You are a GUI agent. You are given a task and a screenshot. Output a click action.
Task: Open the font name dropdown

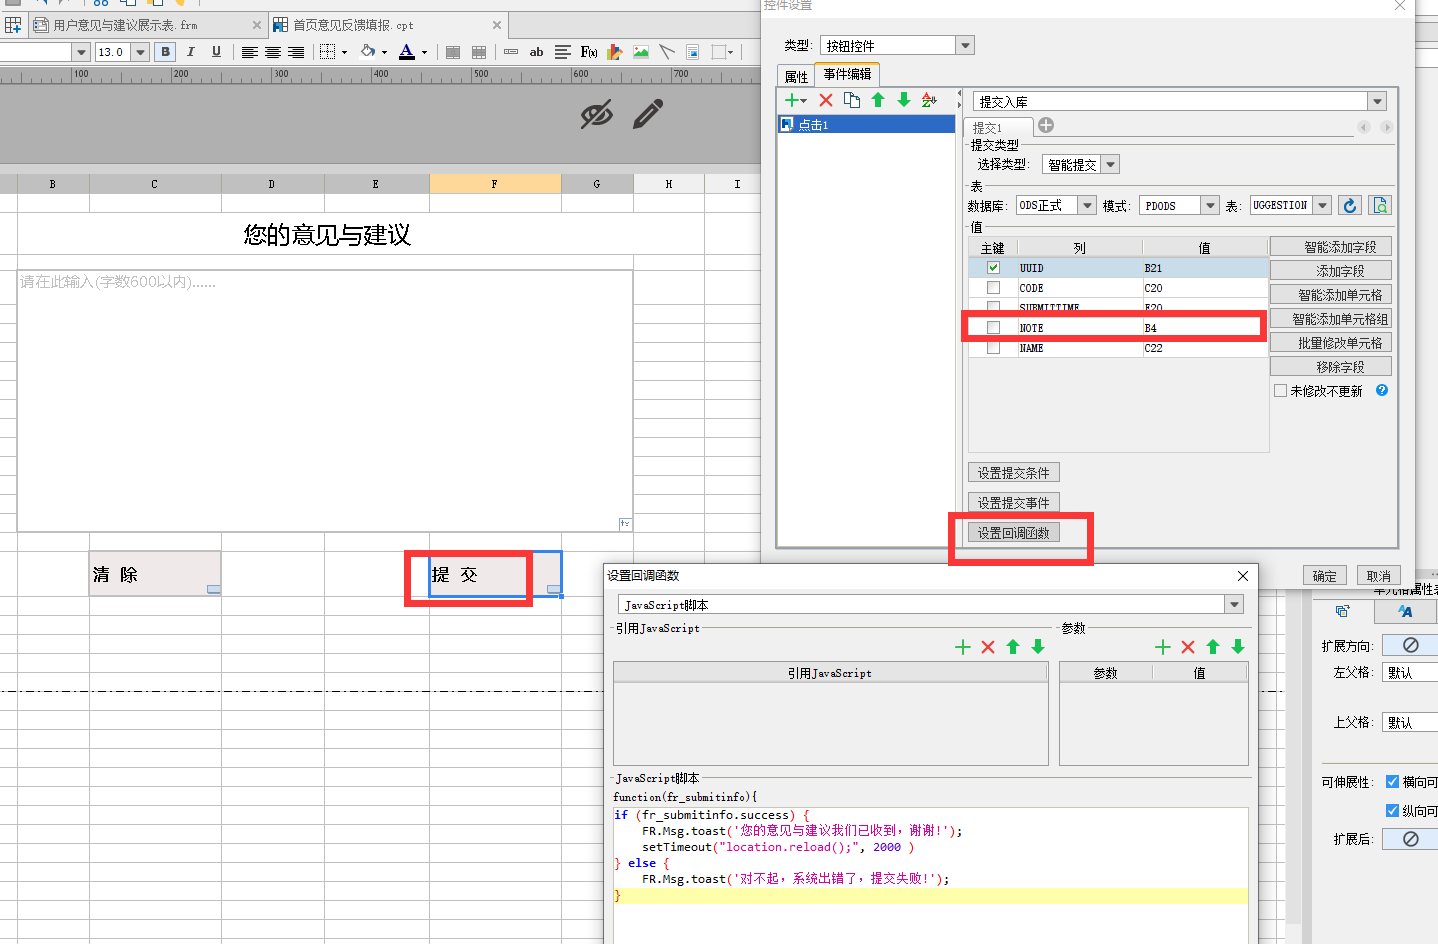pos(81,52)
